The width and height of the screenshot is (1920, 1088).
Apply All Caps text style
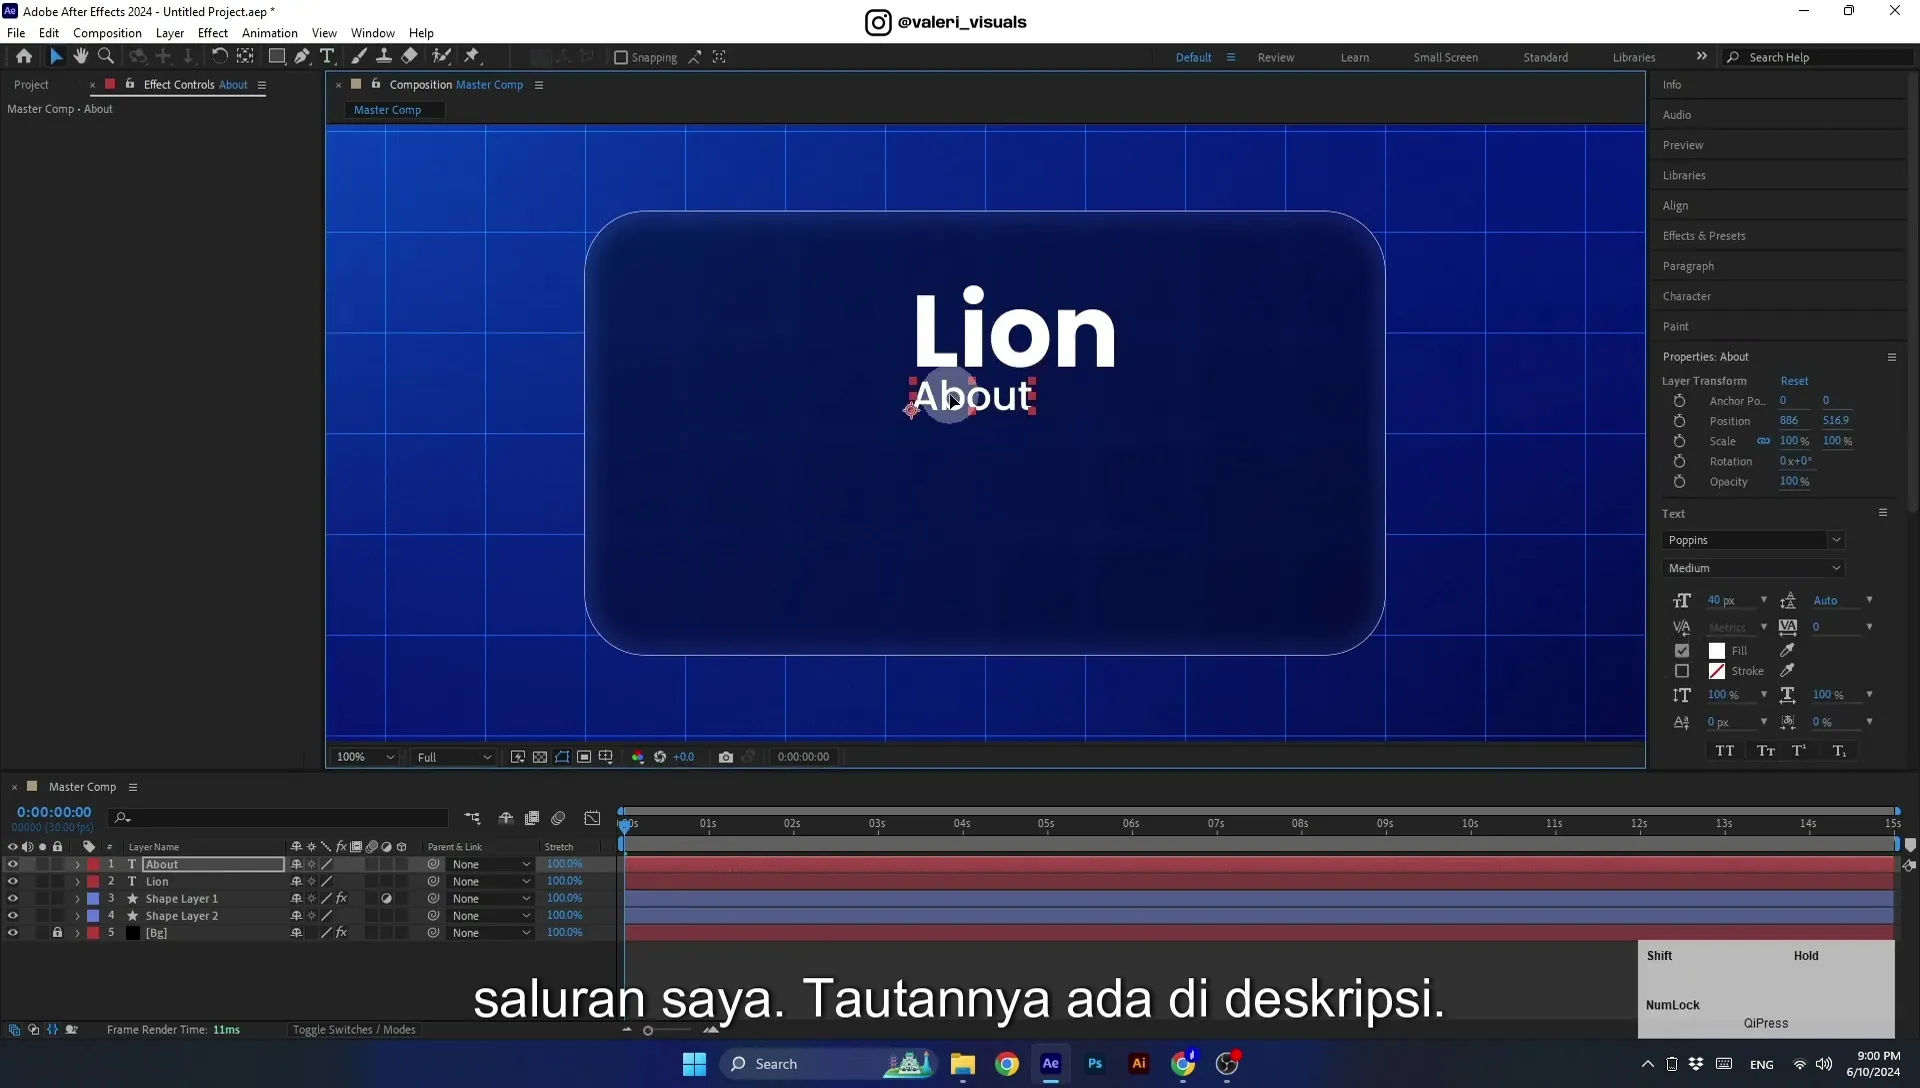pyautogui.click(x=1725, y=751)
